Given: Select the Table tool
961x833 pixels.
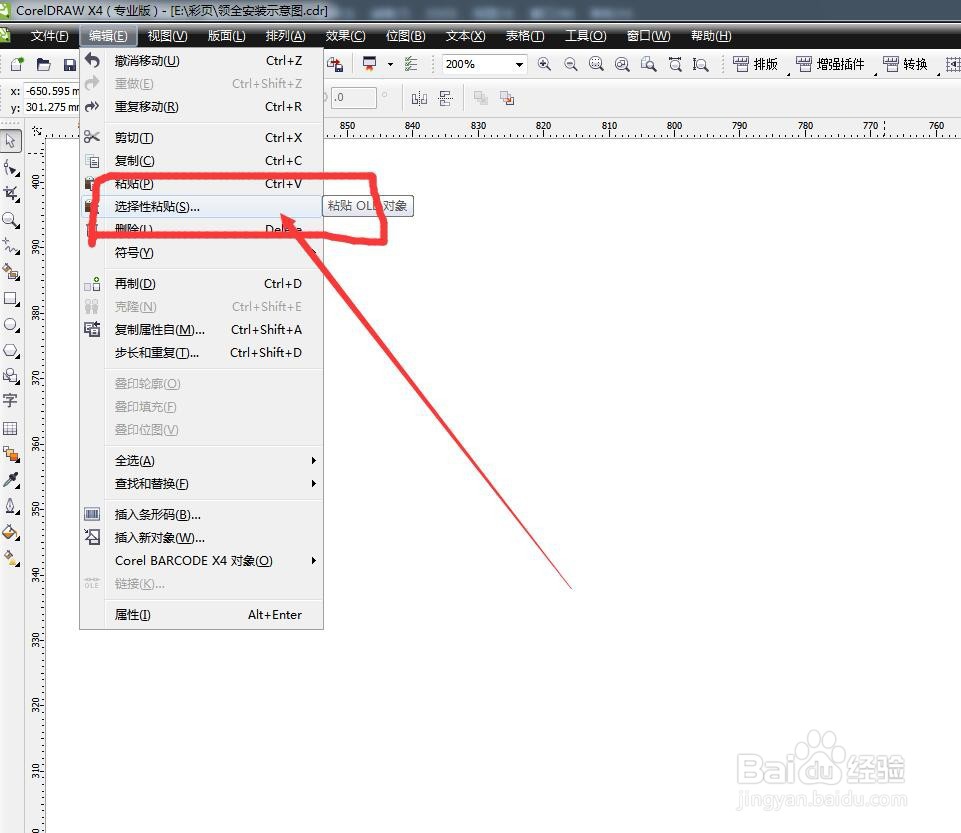Looking at the screenshot, I should (10, 428).
